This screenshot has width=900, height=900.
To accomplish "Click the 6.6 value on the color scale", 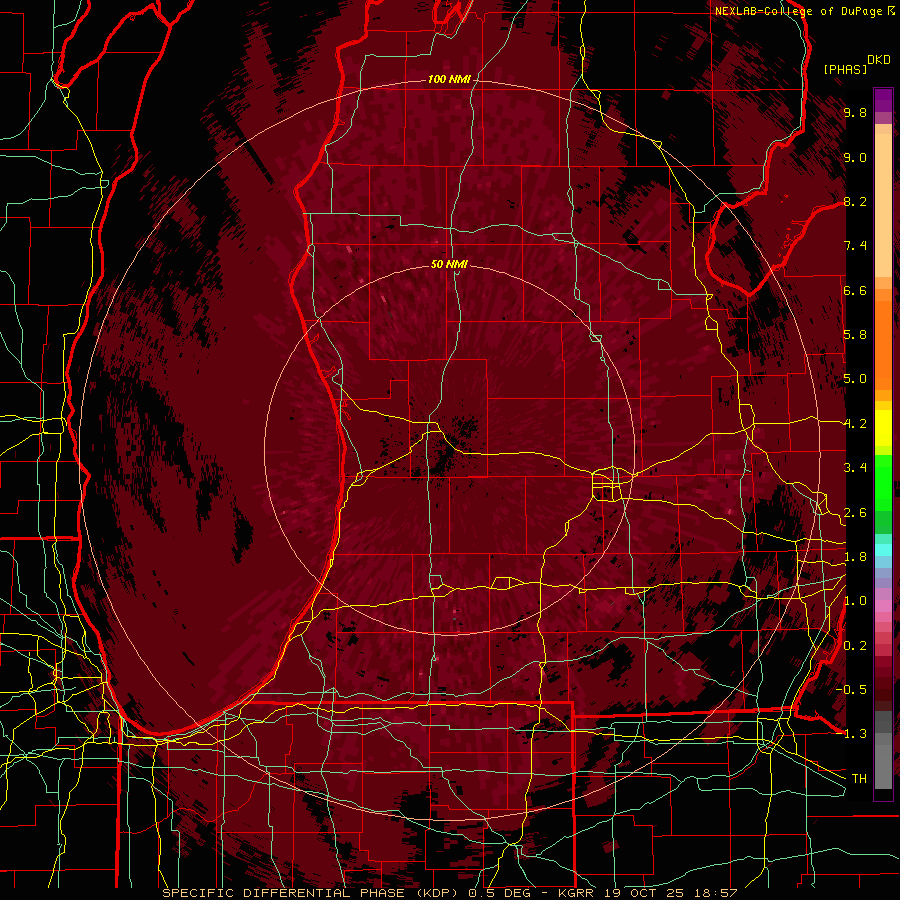I will click(855, 290).
